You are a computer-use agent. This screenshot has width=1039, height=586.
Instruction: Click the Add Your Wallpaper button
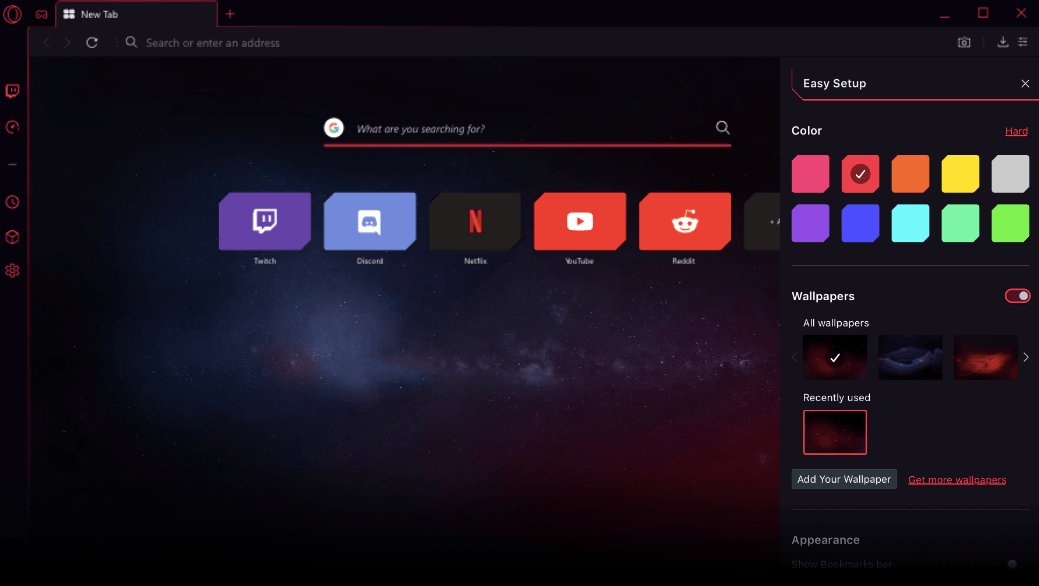pos(844,479)
